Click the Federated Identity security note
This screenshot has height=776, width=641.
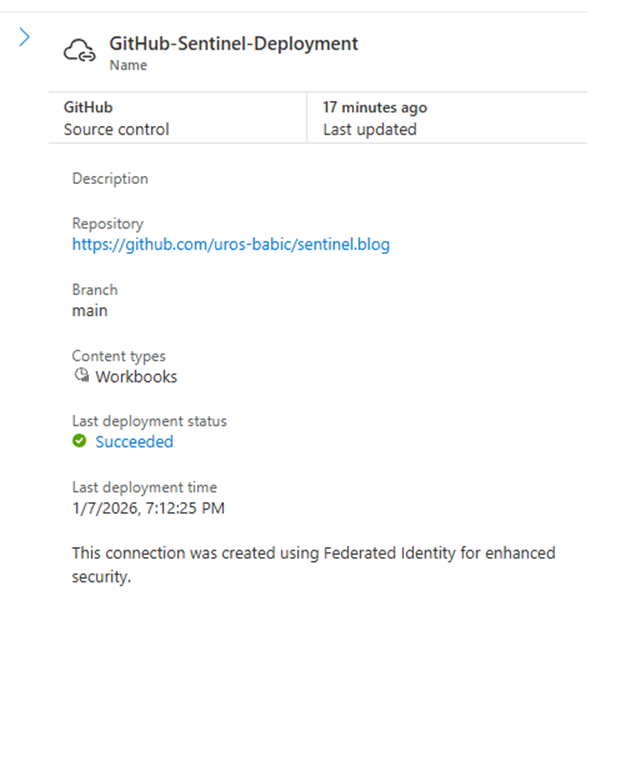tap(313, 564)
